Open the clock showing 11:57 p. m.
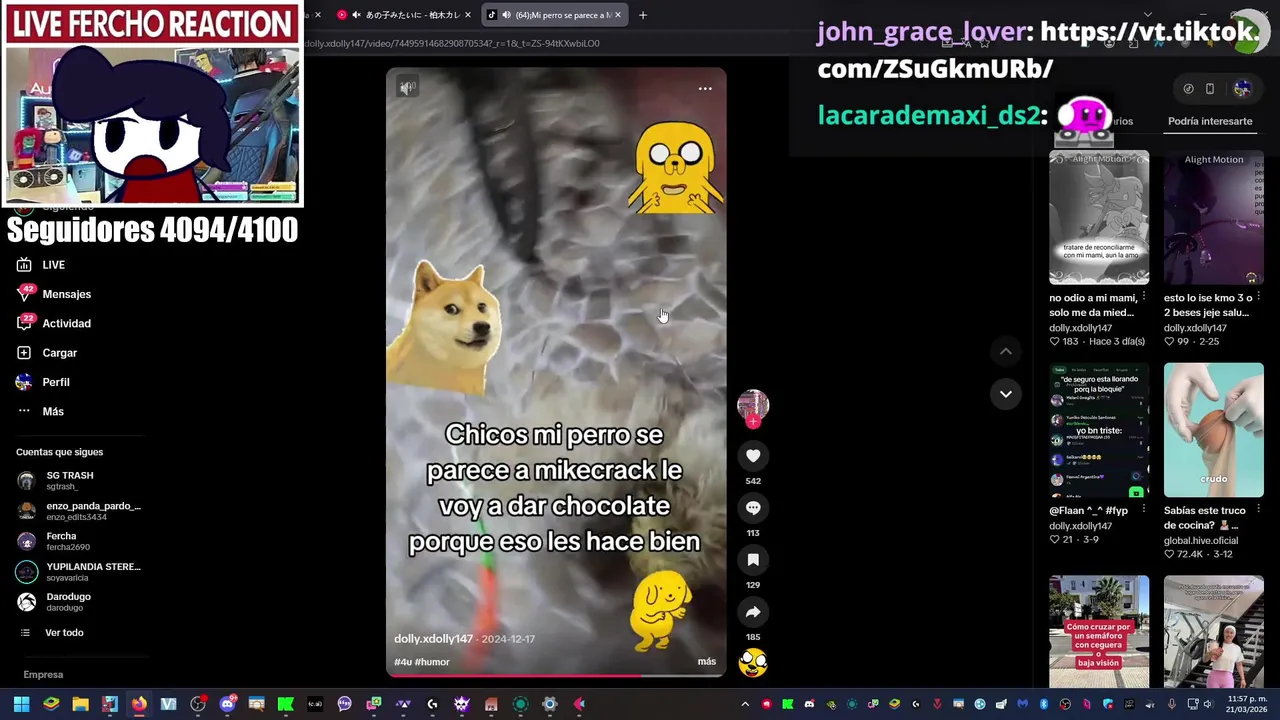This screenshot has width=1280, height=720. pyautogui.click(x=1247, y=704)
